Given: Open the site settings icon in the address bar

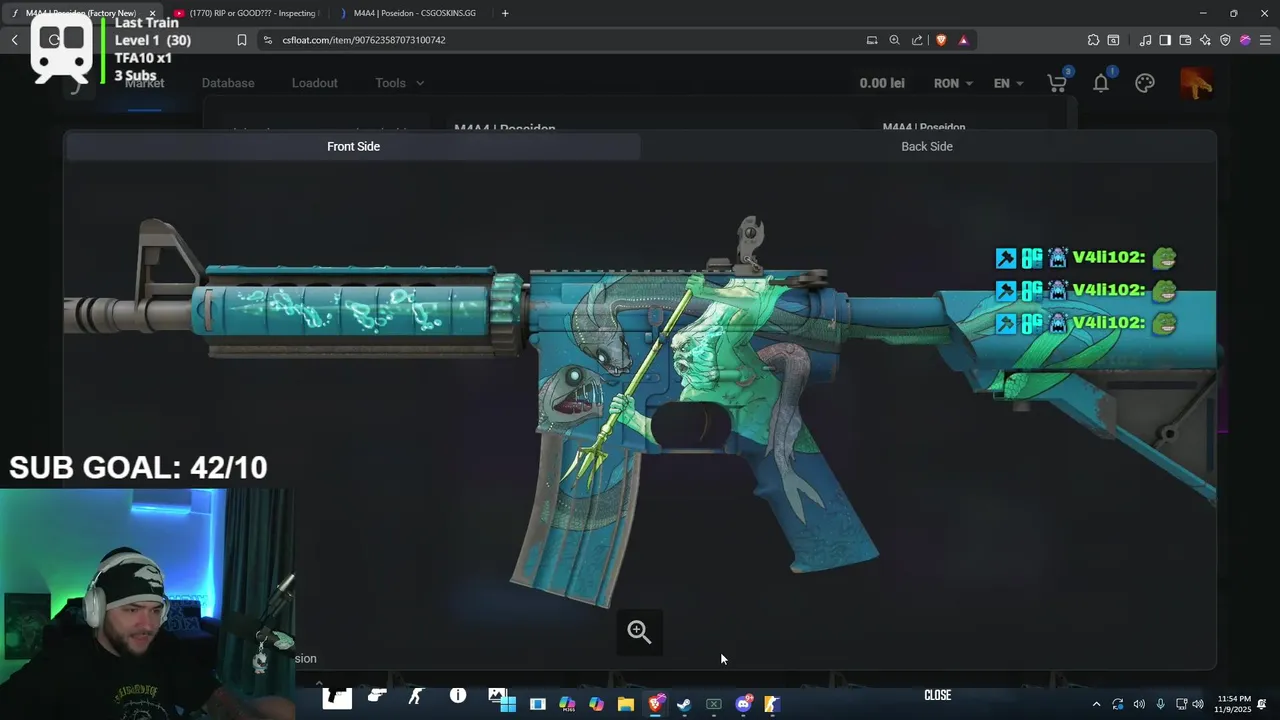Looking at the screenshot, I should coord(267,40).
